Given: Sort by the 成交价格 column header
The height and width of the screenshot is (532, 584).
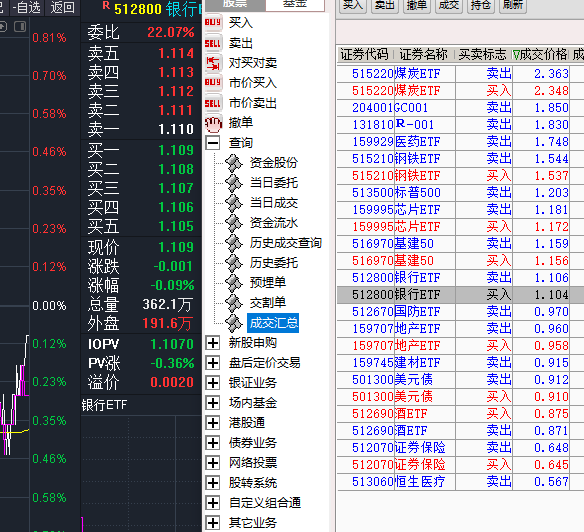Looking at the screenshot, I should coord(540,55).
